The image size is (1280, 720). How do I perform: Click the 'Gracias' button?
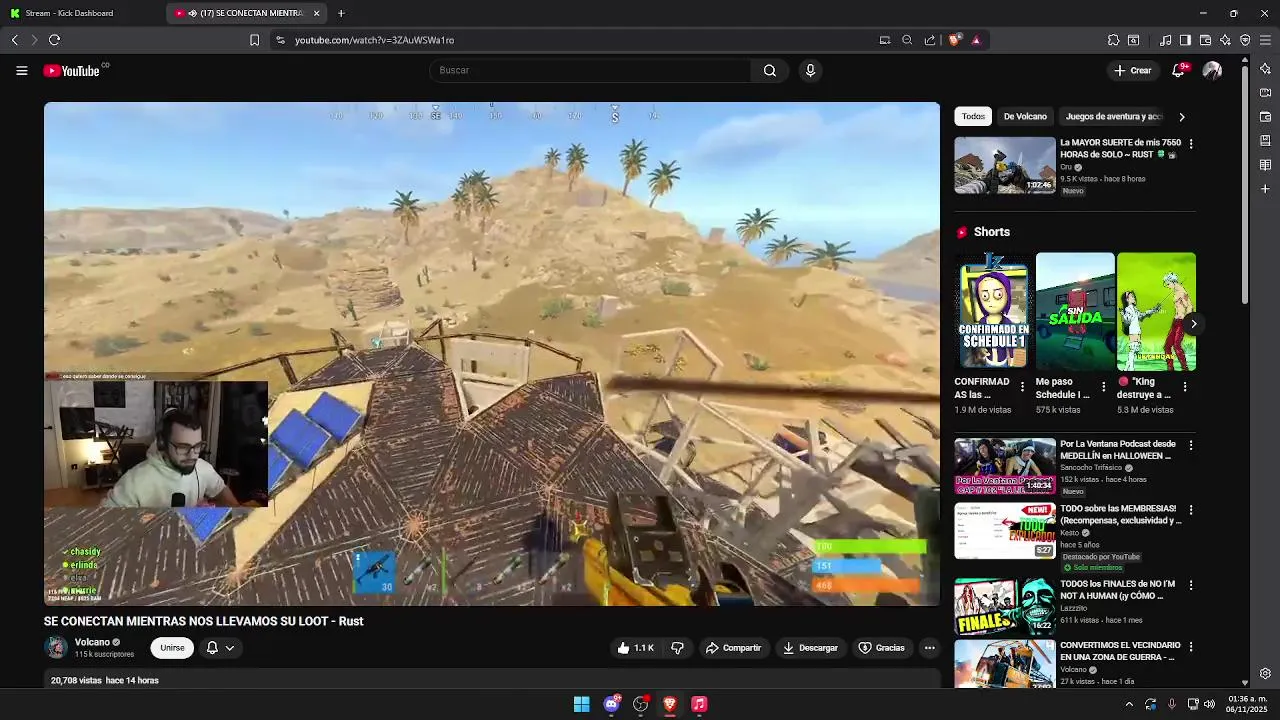click(881, 648)
